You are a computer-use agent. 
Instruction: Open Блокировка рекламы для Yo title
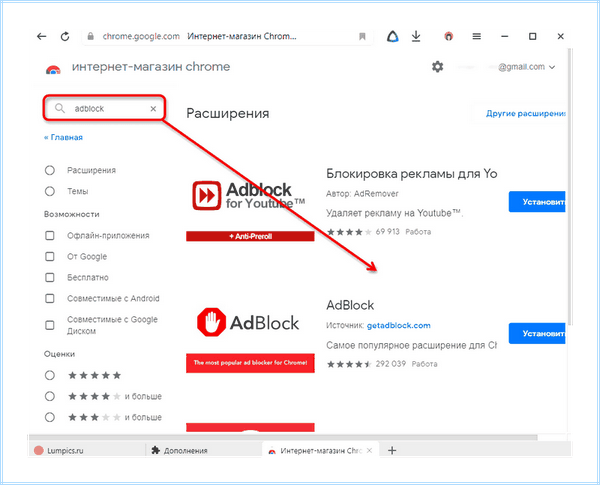click(x=411, y=174)
